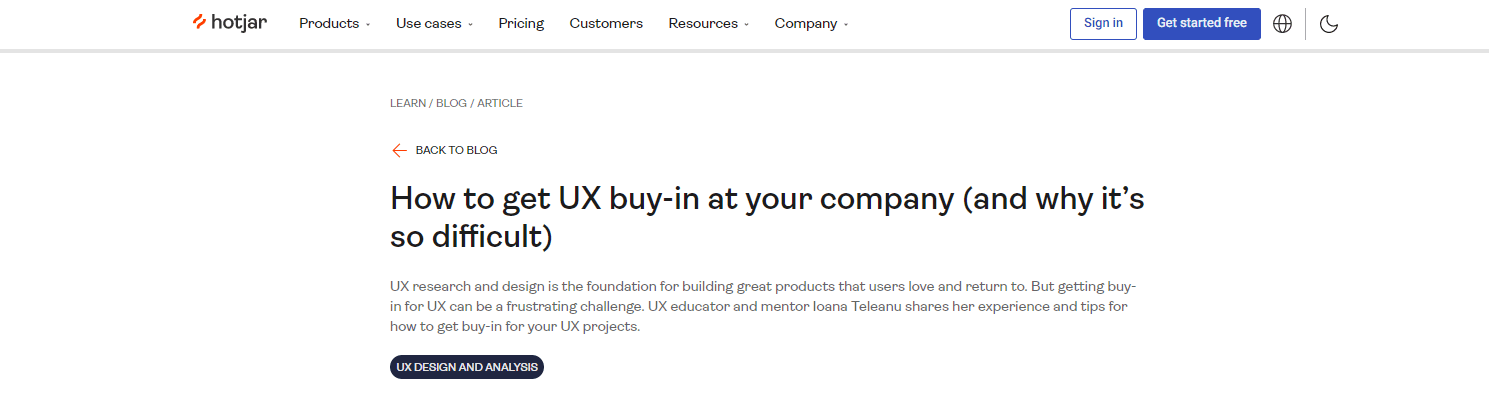Click the hotjar wordmark text
This screenshot has width=1489, height=414.
point(239,22)
